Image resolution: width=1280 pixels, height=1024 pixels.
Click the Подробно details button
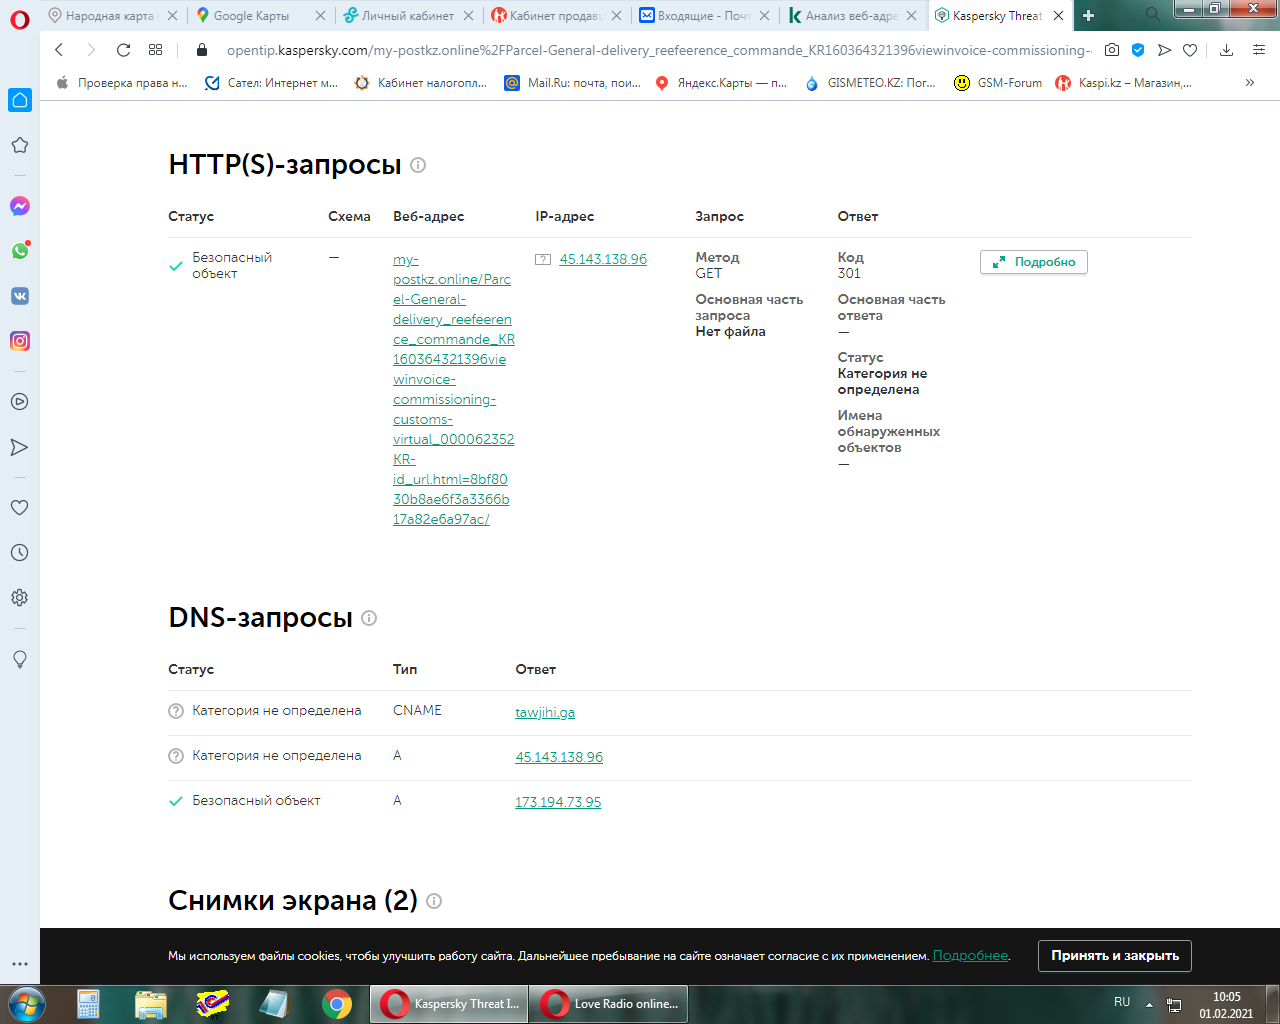tap(1033, 262)
